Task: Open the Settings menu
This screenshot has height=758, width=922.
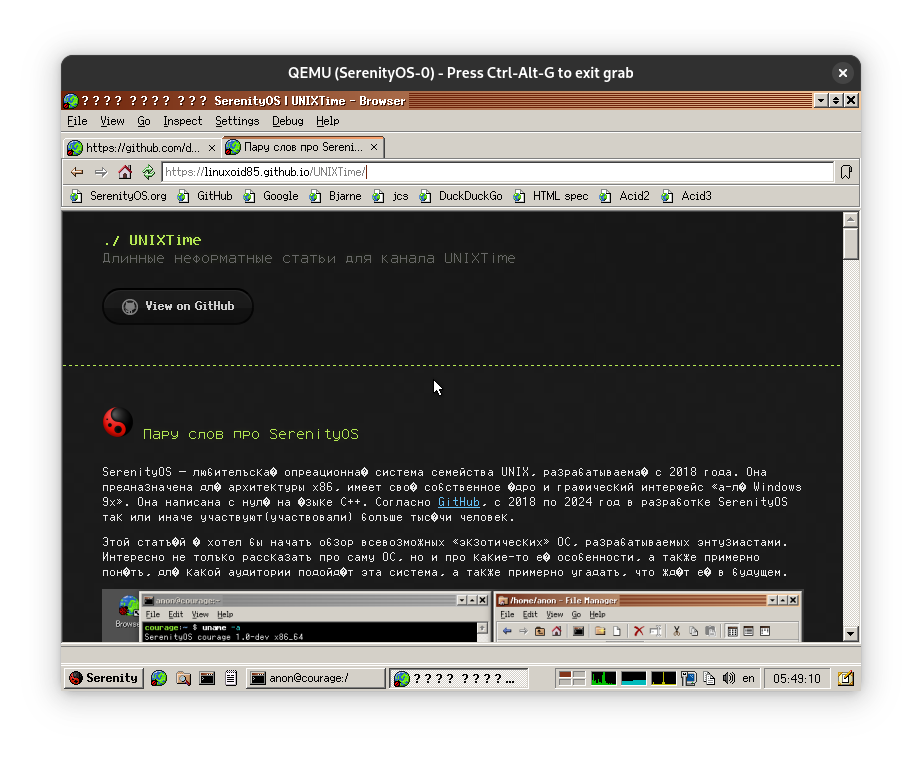Action: tap(237, 121)
